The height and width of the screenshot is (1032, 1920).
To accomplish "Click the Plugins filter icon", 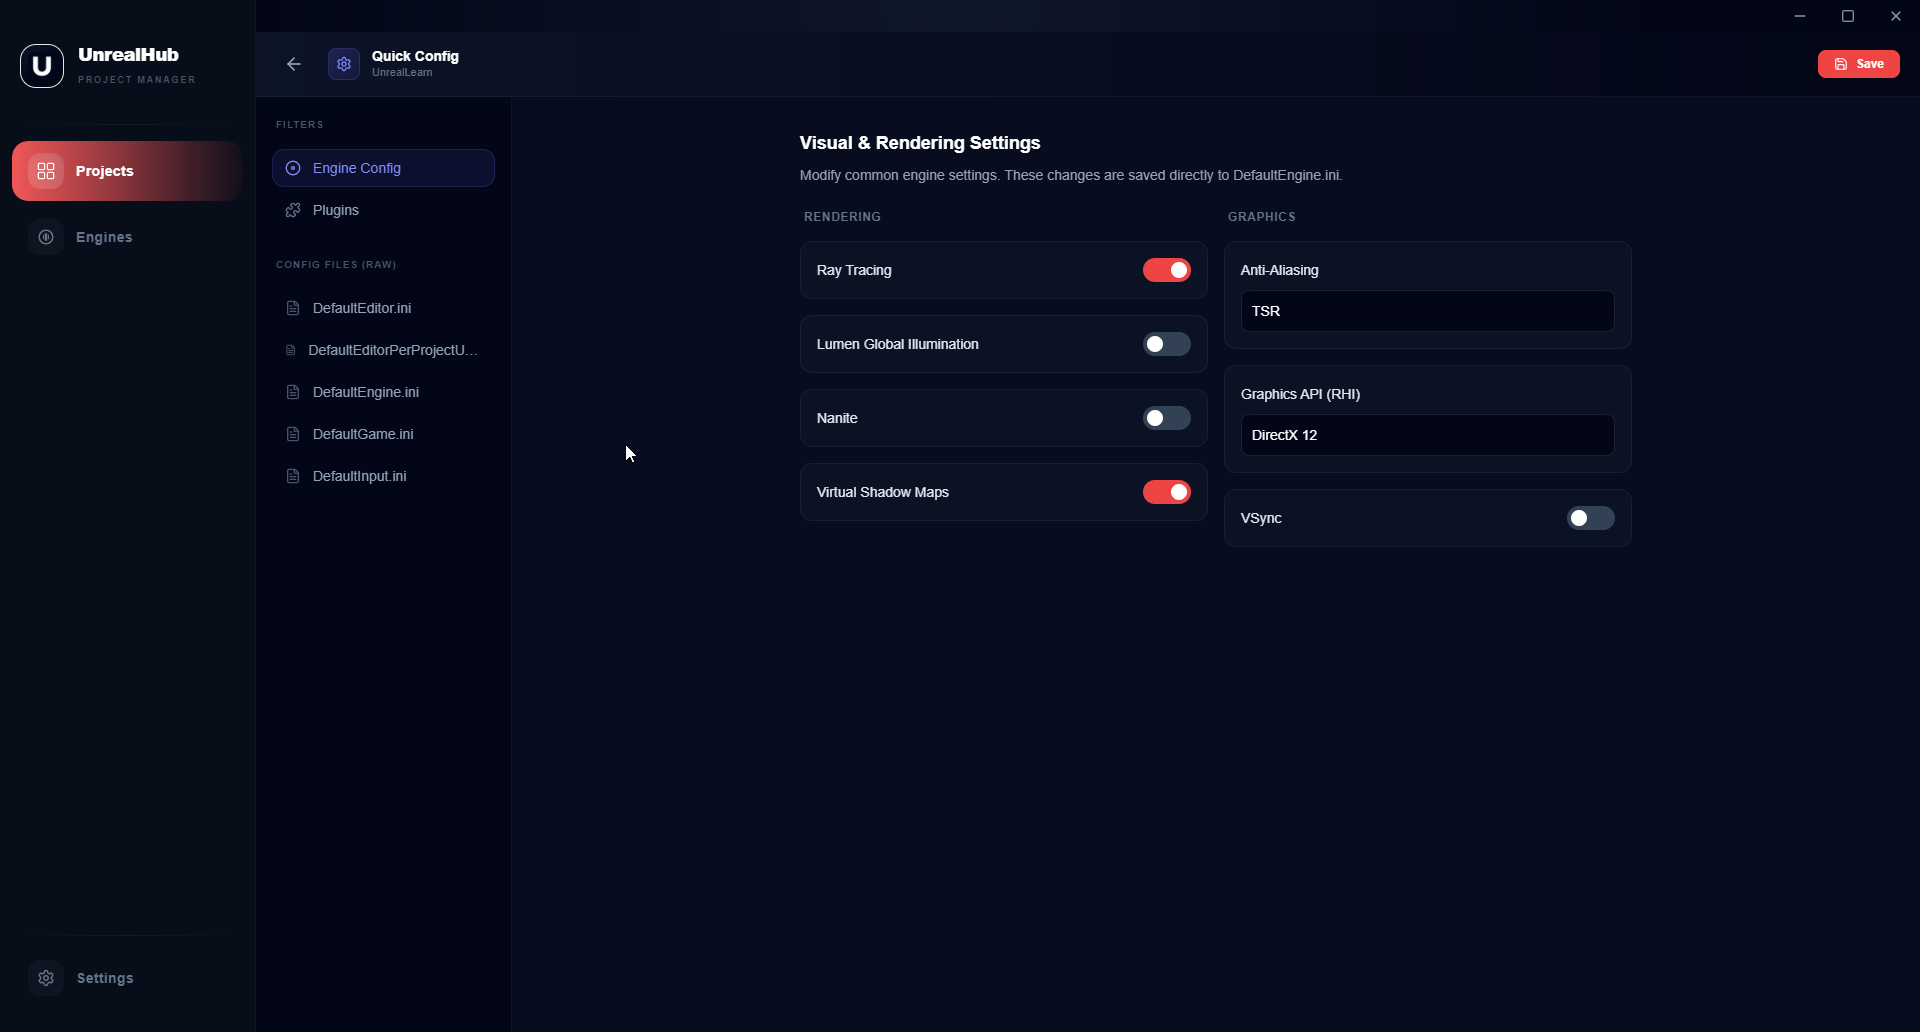I will coord(292,210).
